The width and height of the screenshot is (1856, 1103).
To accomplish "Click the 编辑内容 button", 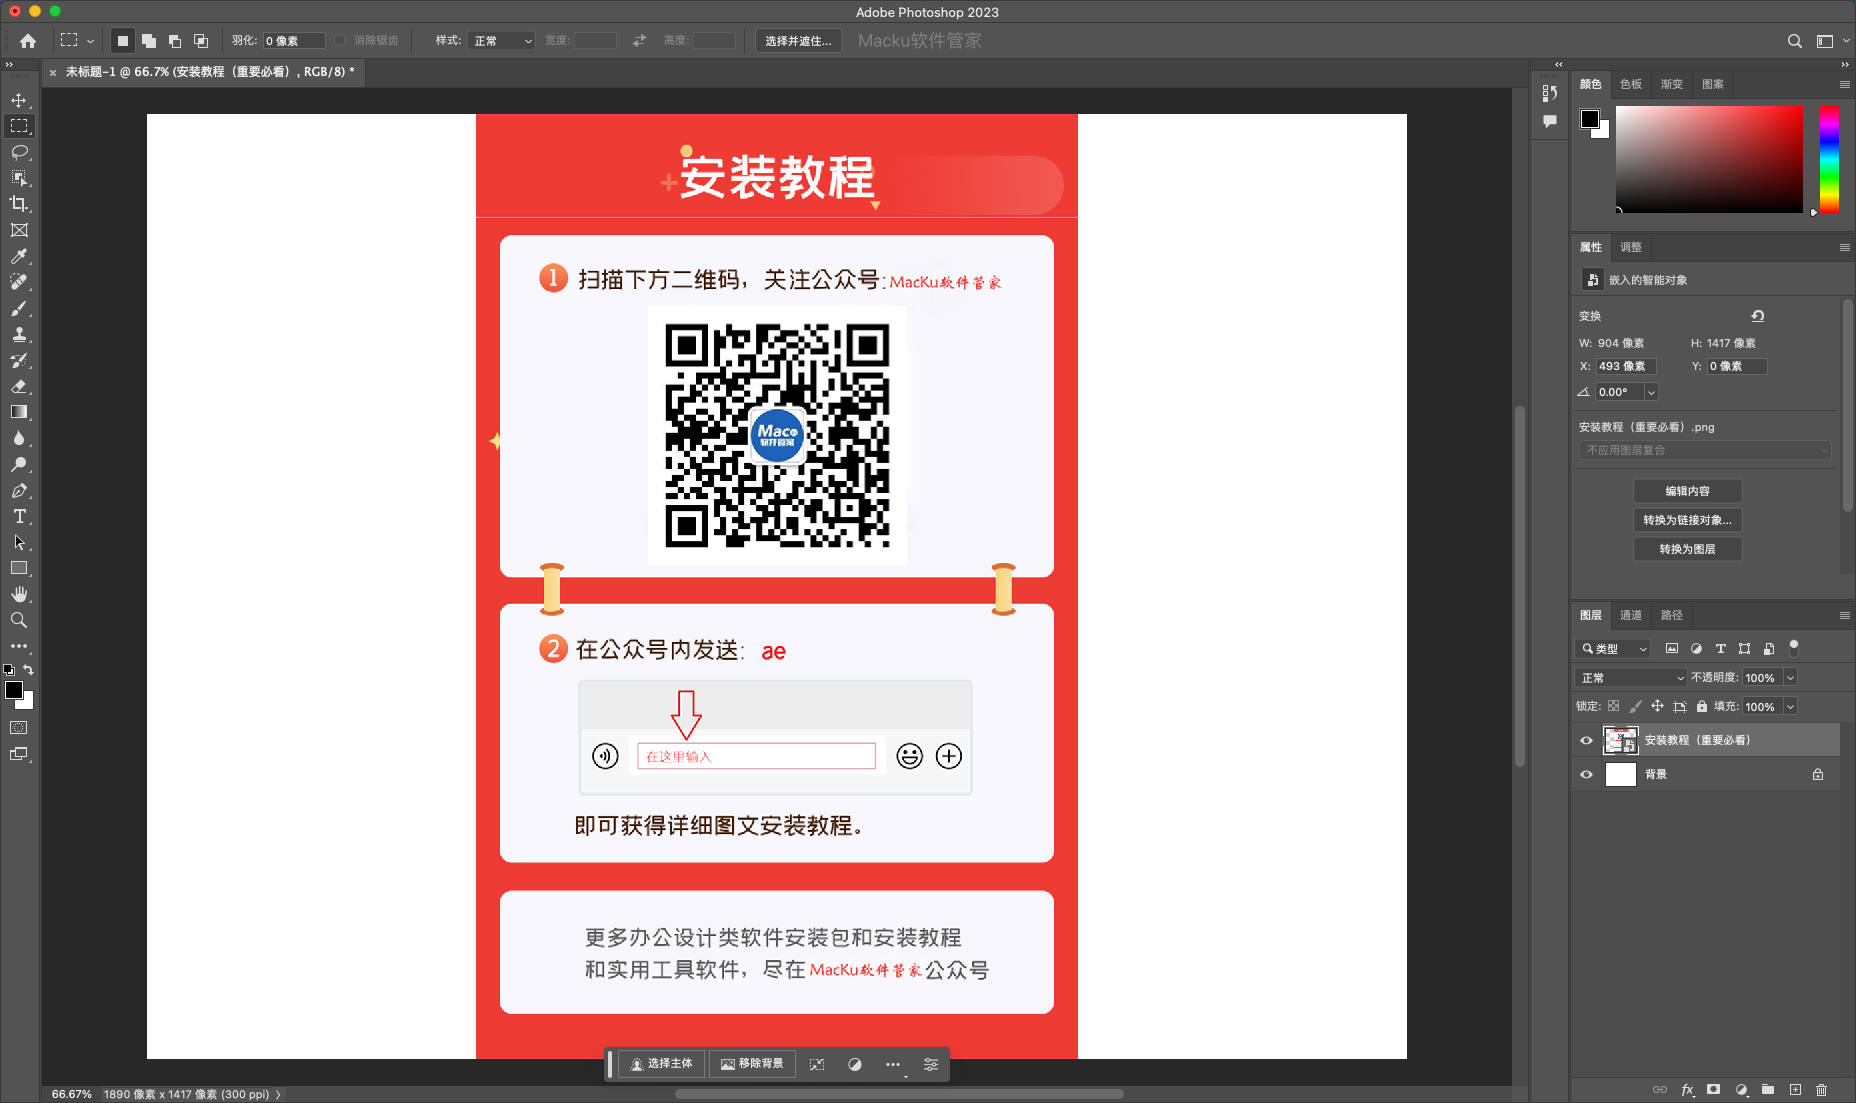I will coord(1687,491).
